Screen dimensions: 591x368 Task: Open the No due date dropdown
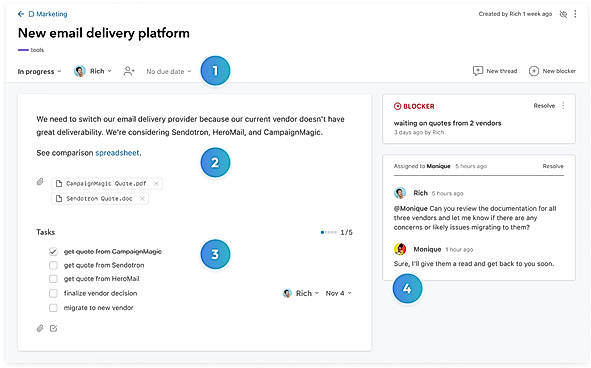coord(168,71)
